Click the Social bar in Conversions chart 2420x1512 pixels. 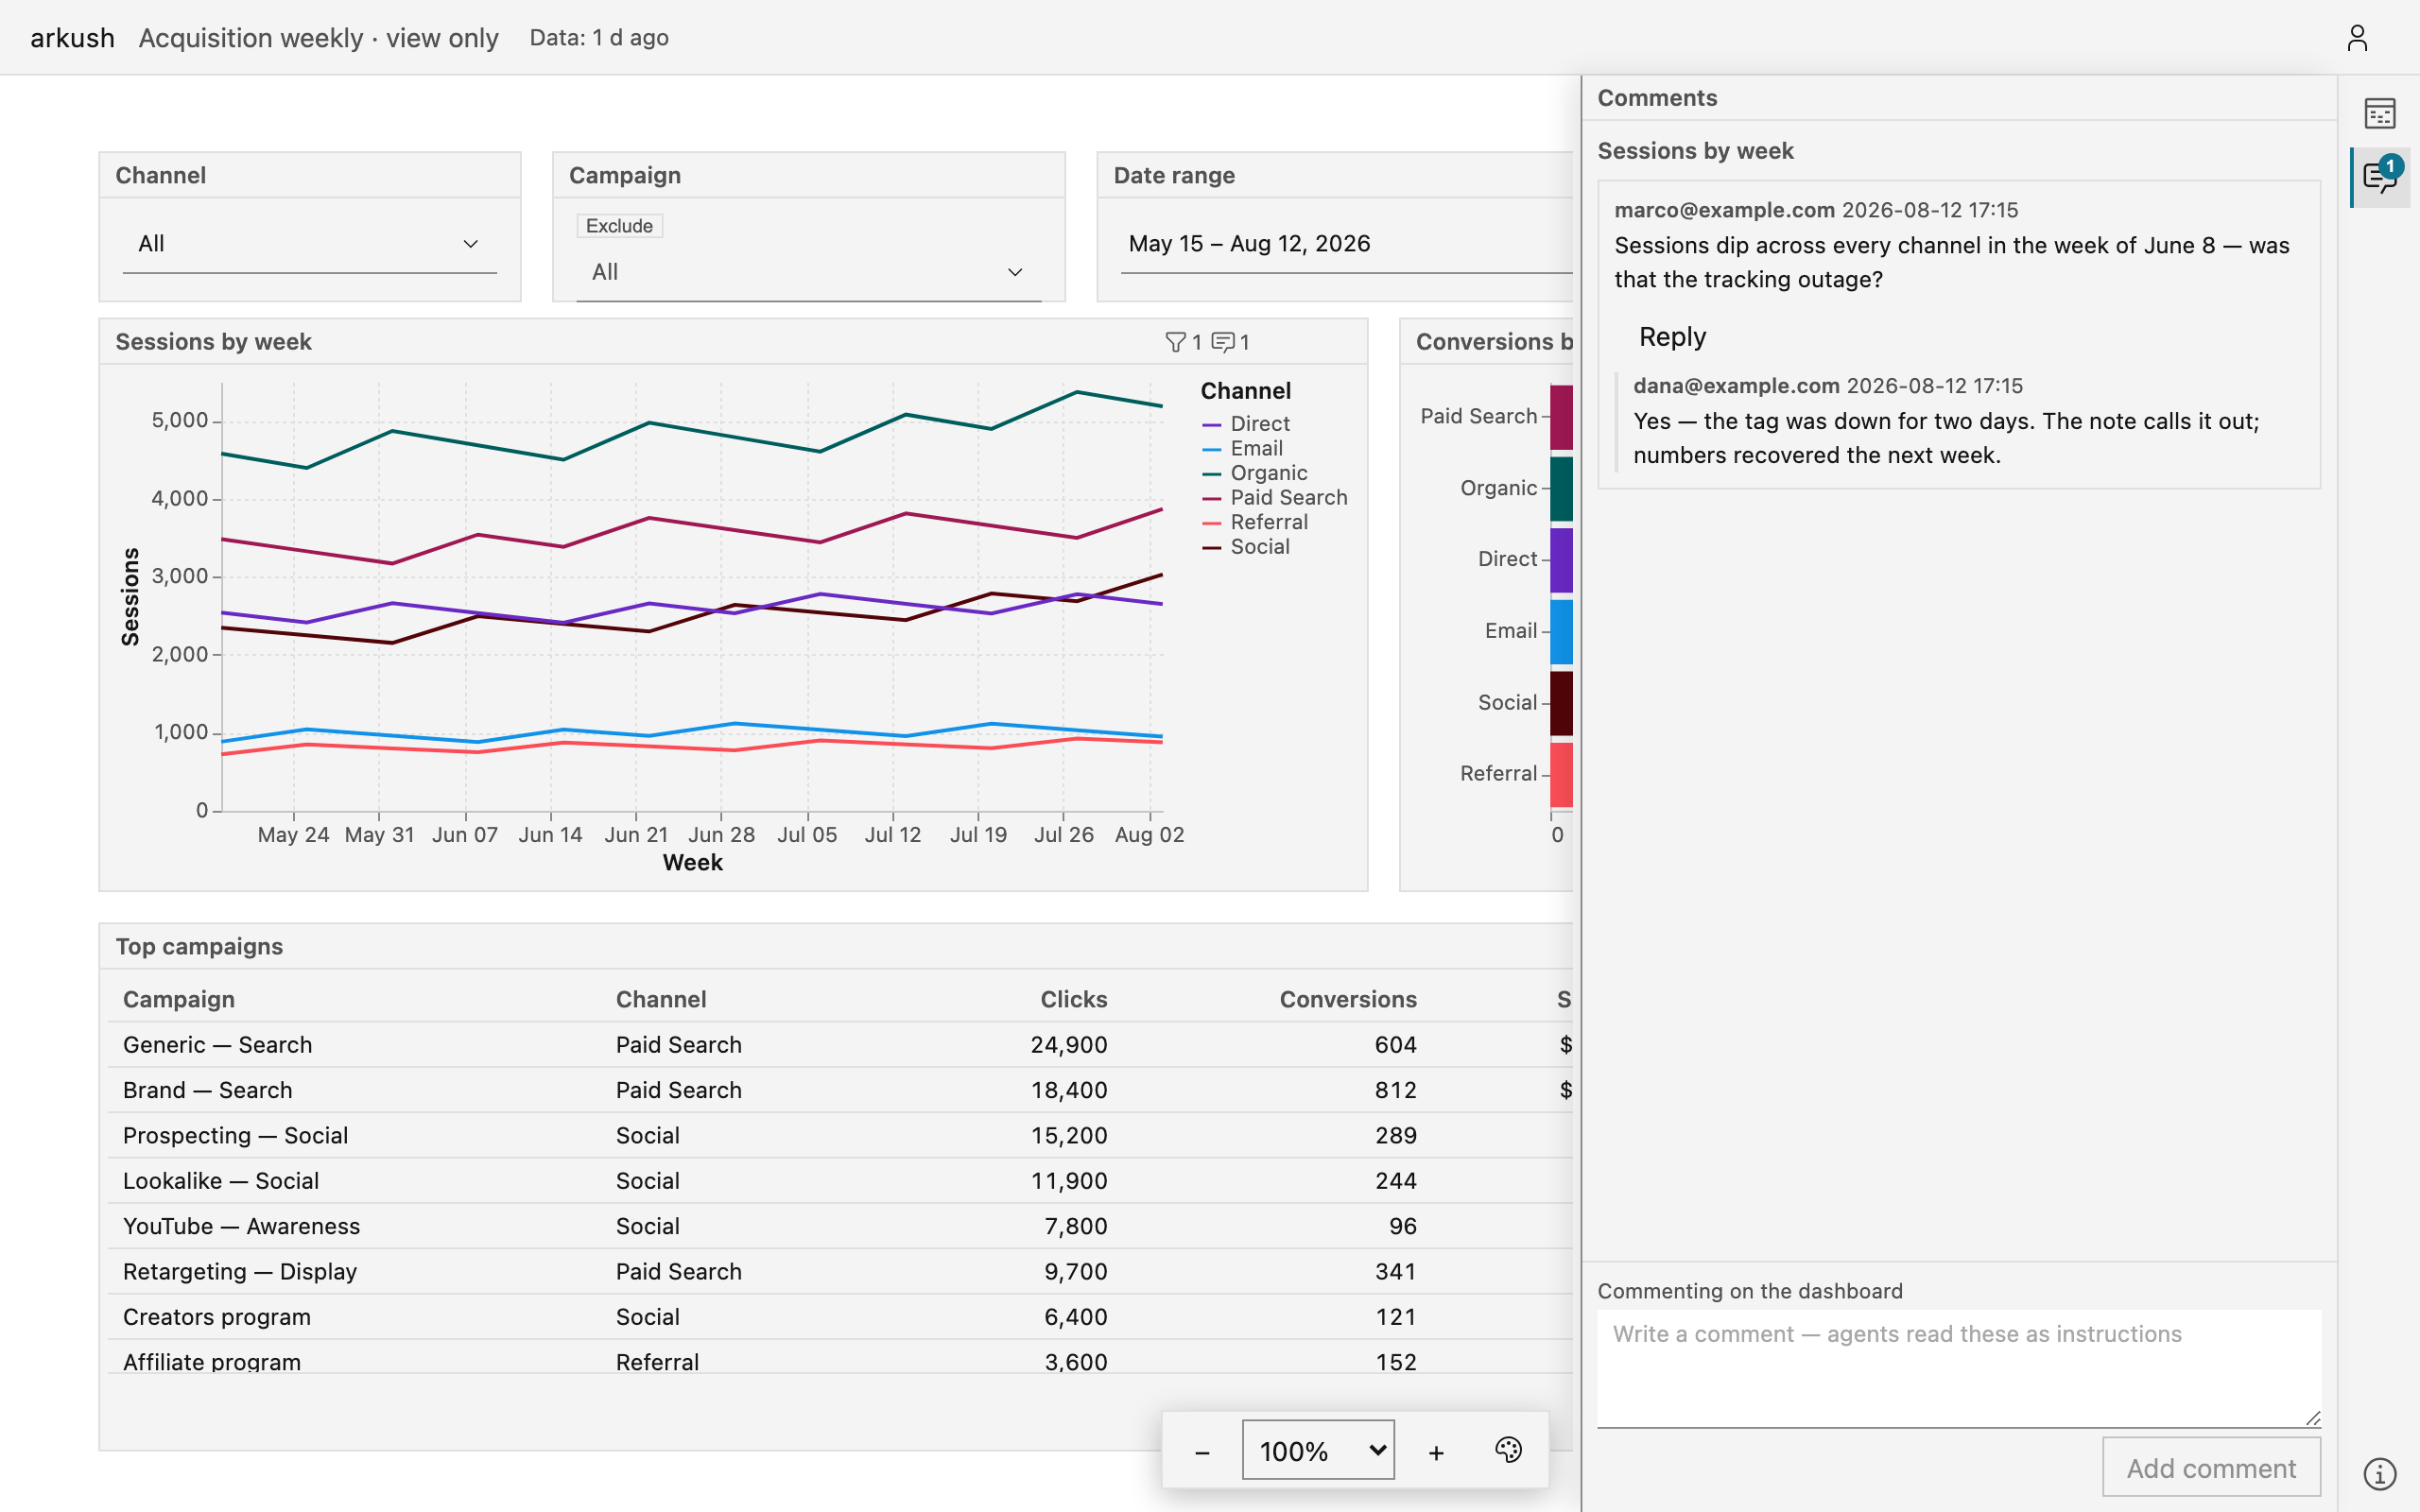[1561, 703]
